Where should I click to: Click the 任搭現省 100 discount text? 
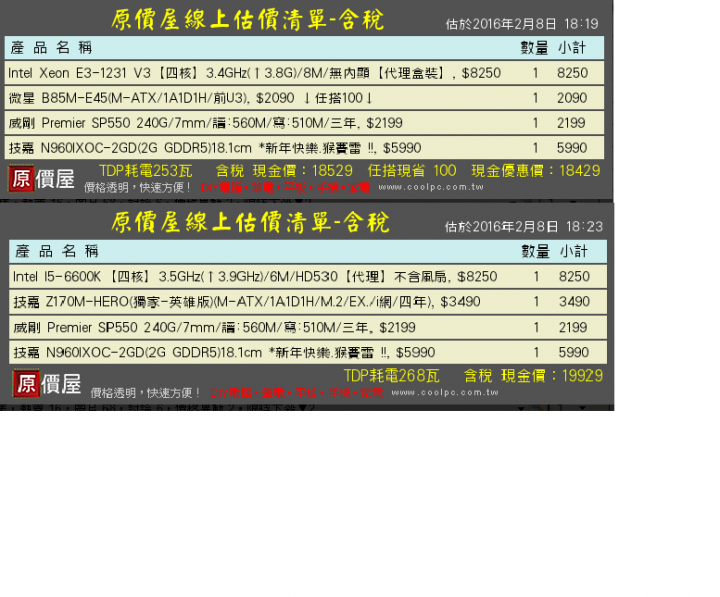point(412,171)
